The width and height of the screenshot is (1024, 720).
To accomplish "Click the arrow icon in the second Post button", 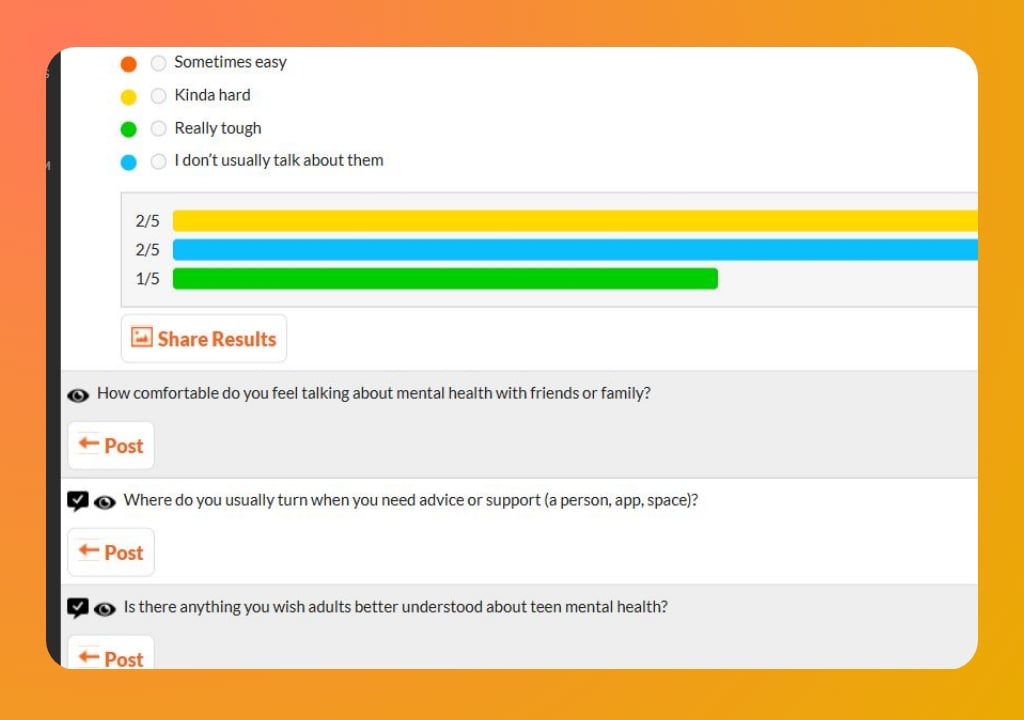I will (91, 551).
